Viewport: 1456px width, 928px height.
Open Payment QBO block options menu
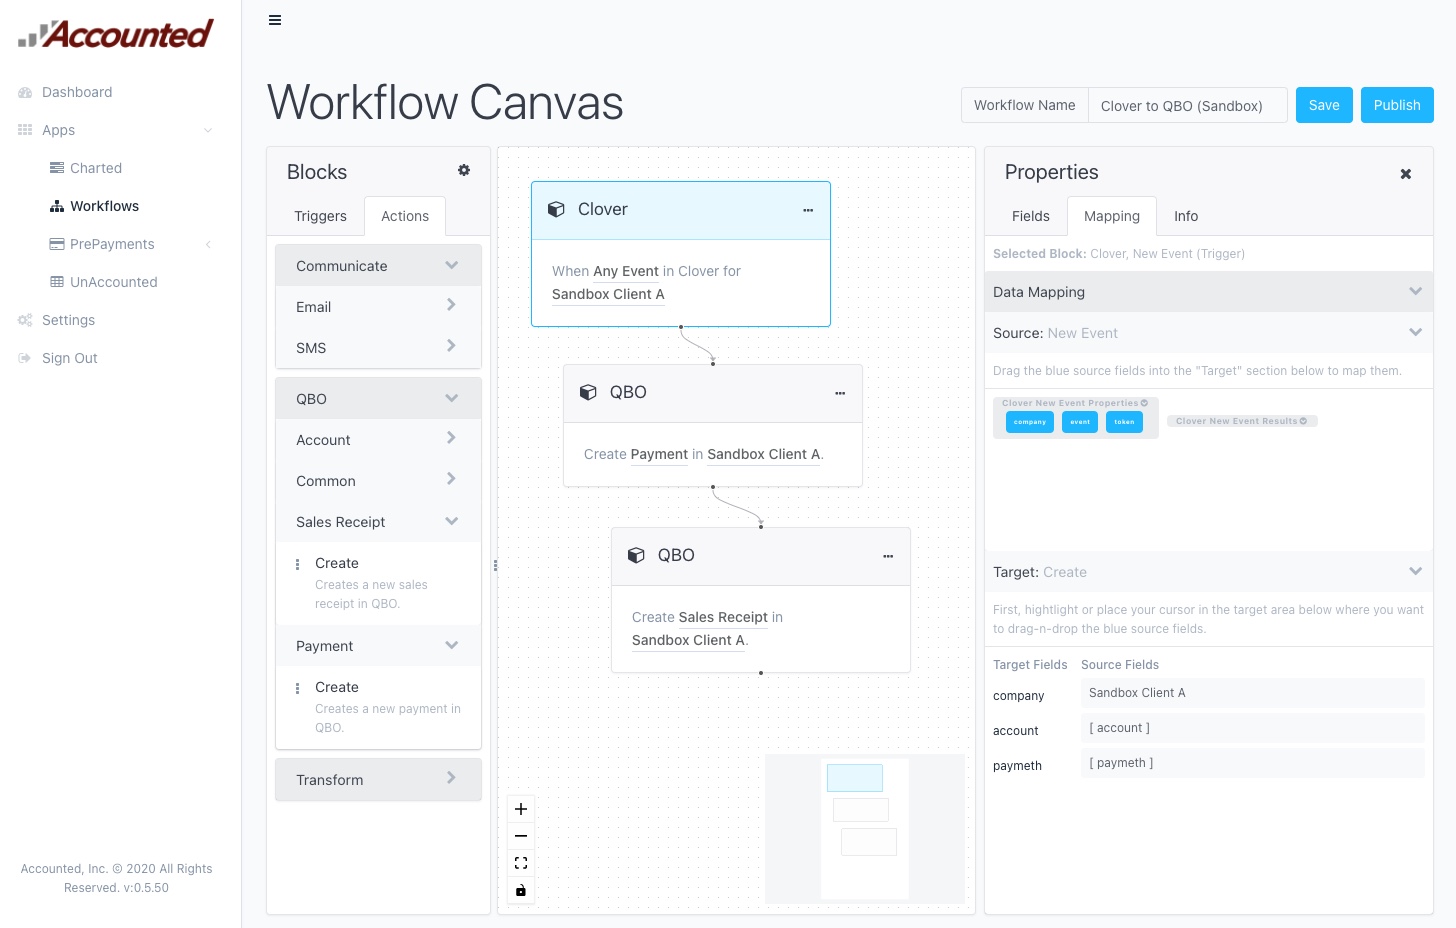point(840,393)
